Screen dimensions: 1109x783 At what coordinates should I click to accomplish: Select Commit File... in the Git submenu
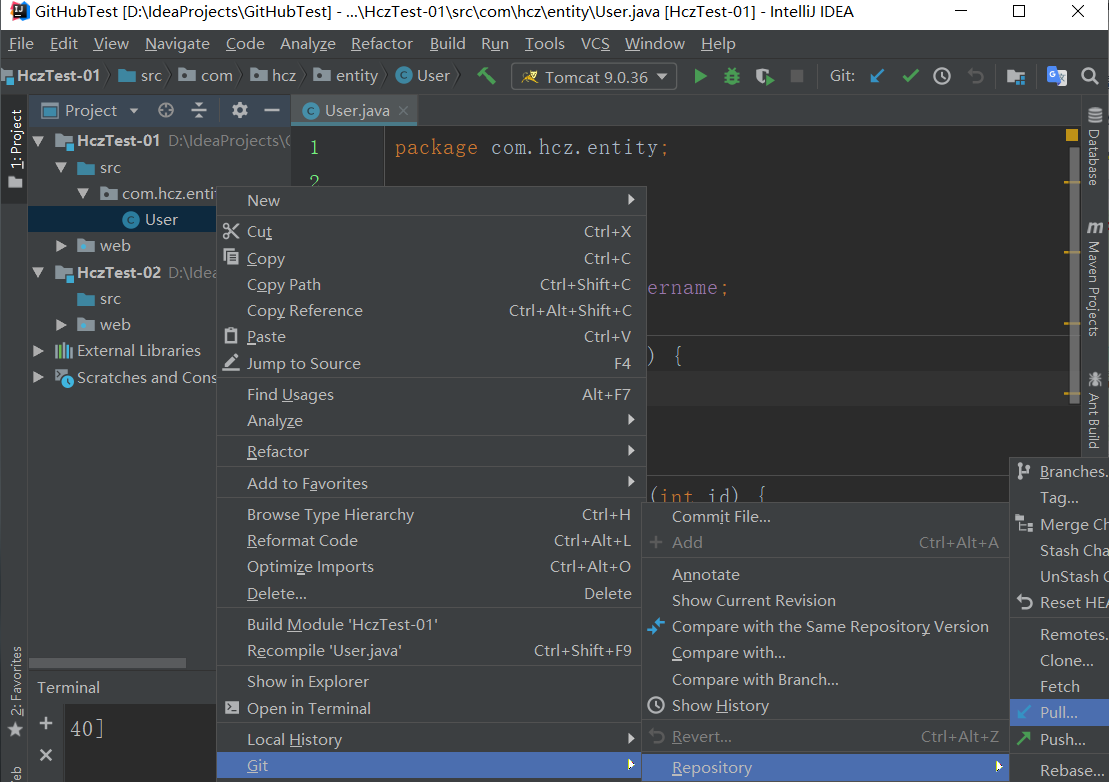(825, 516)
